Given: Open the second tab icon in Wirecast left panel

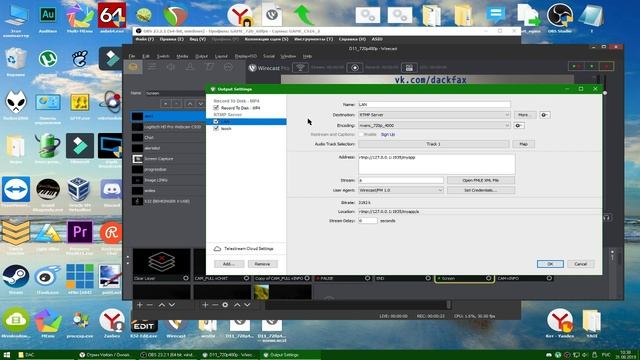Looking at the screenshot, I should [x=152, y=67].
